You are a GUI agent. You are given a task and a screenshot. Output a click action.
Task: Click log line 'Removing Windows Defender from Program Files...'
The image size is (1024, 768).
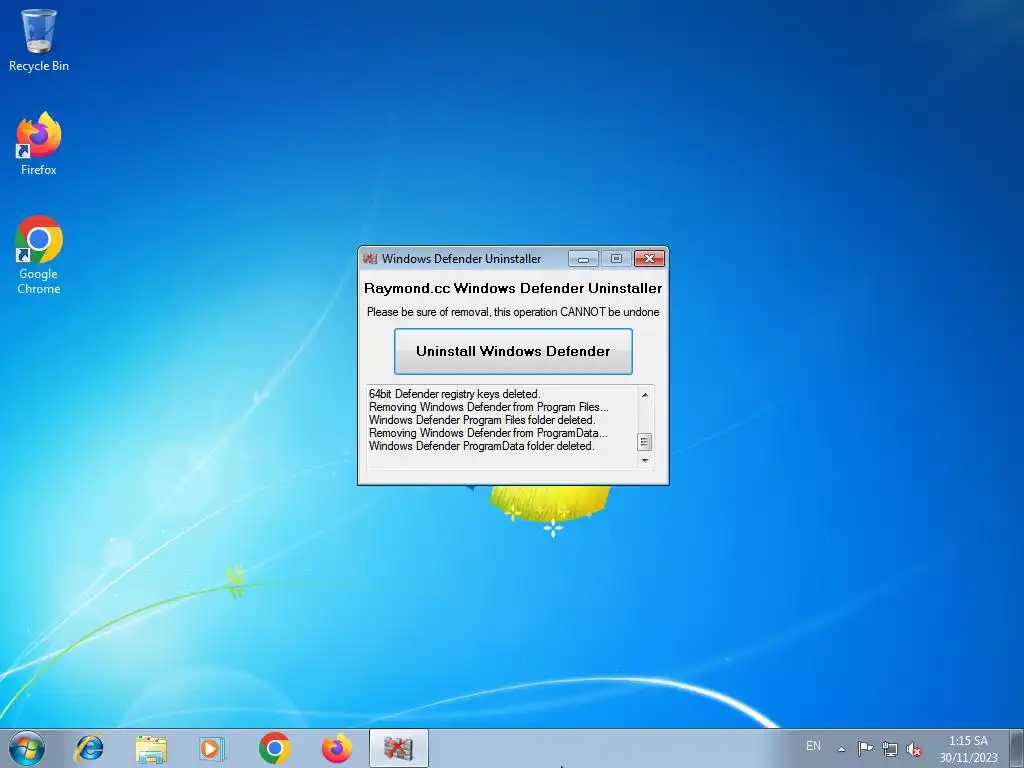488,407
